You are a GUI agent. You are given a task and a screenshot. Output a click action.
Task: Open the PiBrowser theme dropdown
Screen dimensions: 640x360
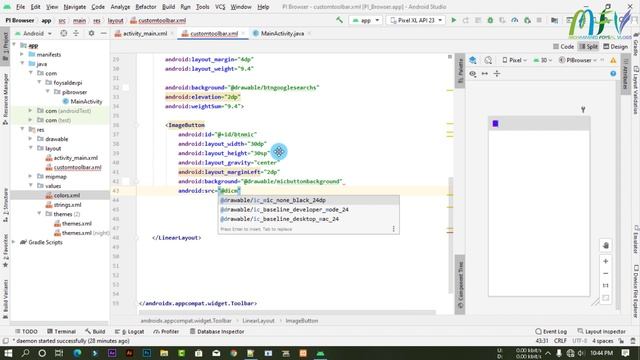(578, 60)
